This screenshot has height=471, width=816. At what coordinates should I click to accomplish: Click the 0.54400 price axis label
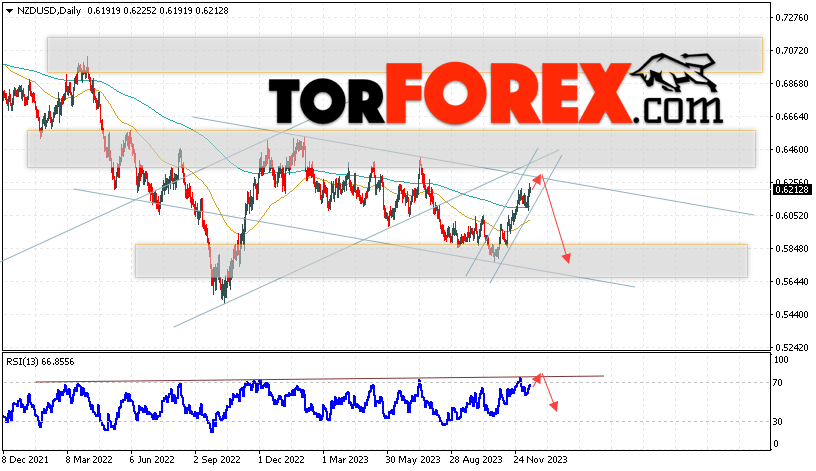click(x=792, y=315)
